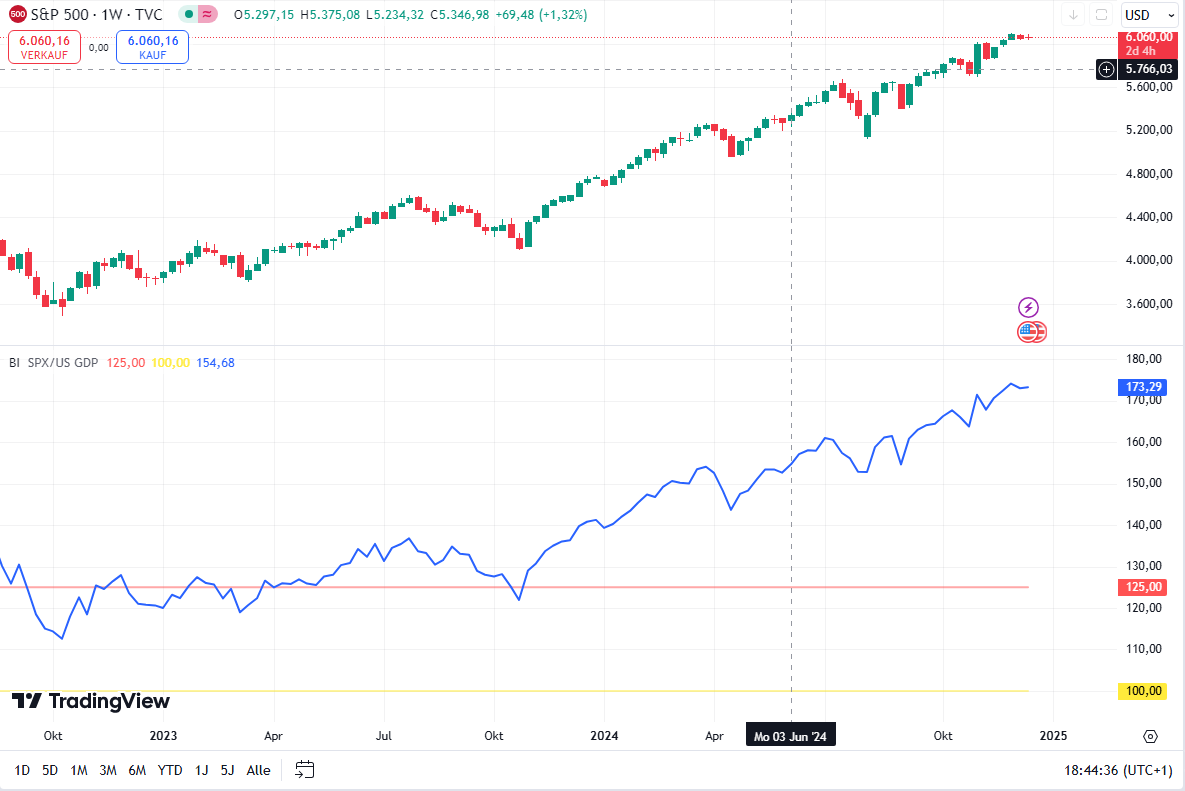Click the 120,00 indicator scale label
The height and width of the screenshot is (791, 1185).
coord(1143,607)
